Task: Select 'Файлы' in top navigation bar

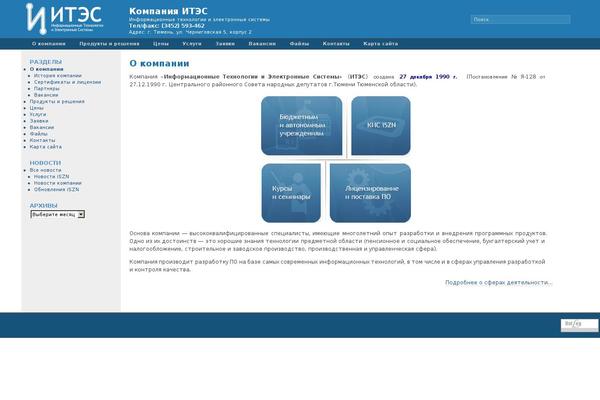Action: click(299, 44)
